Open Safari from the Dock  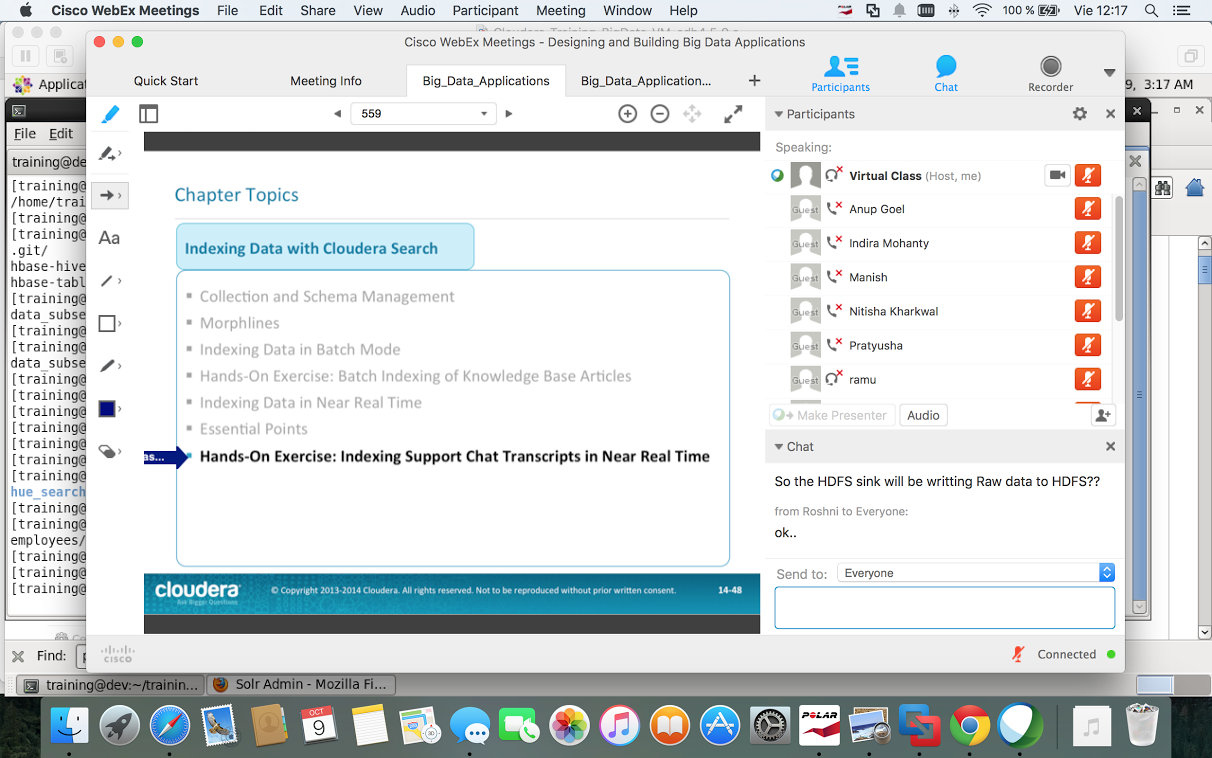click(170, 725)
